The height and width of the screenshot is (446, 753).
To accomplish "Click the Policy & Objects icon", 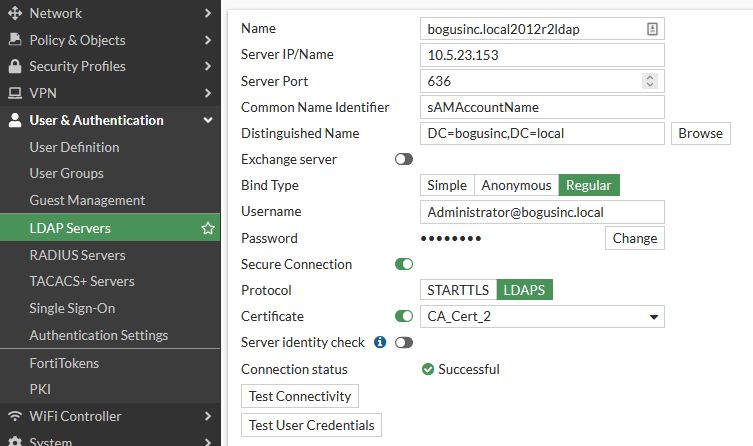I will [x=14, y=40].
